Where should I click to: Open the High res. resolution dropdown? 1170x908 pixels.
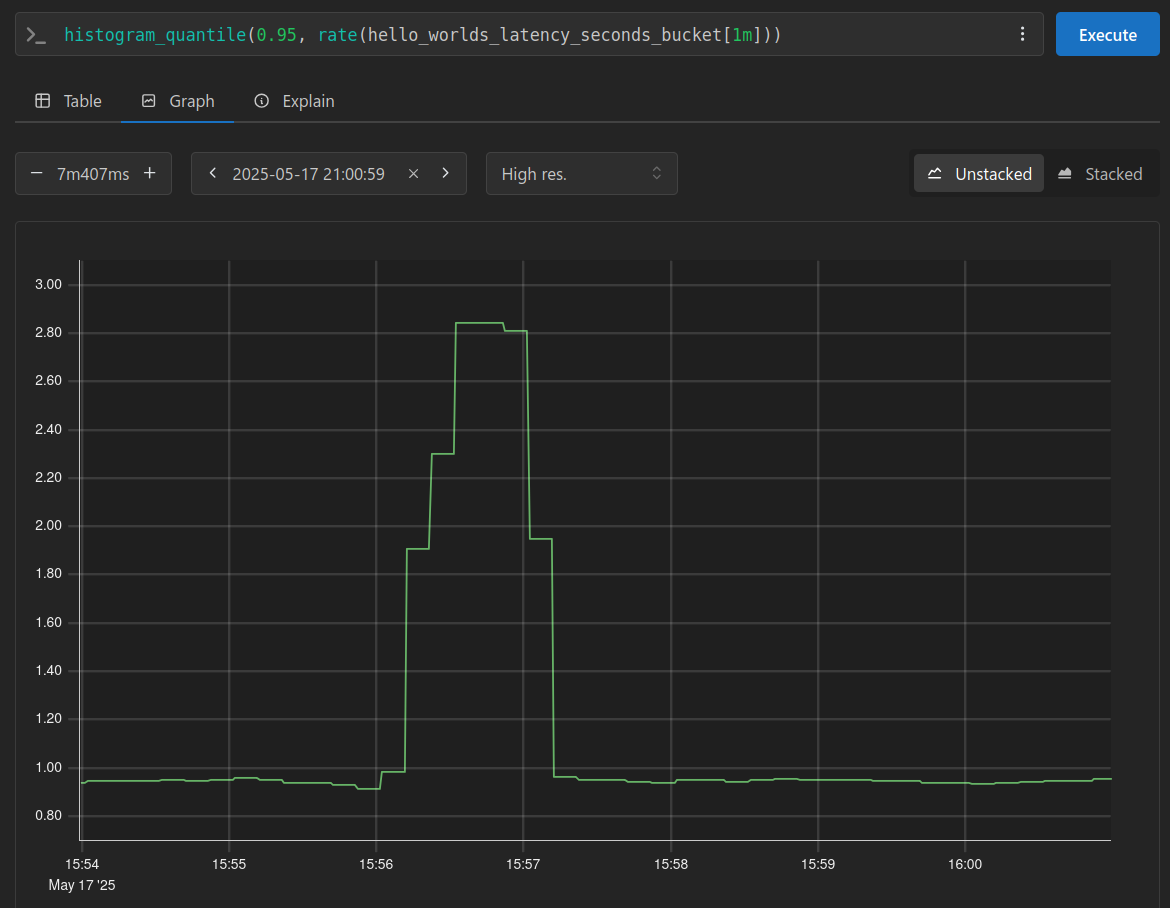581,174
